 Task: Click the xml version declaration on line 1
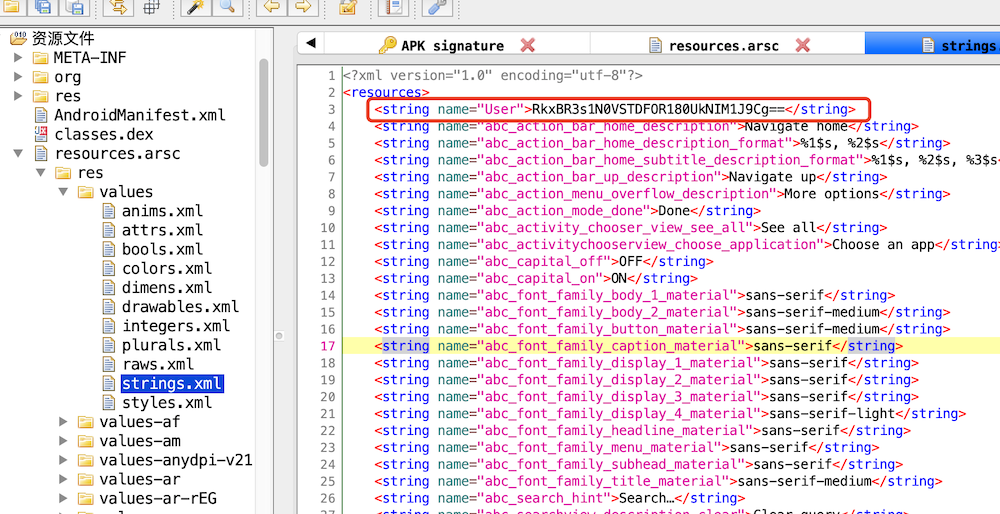tap(492, 75)
